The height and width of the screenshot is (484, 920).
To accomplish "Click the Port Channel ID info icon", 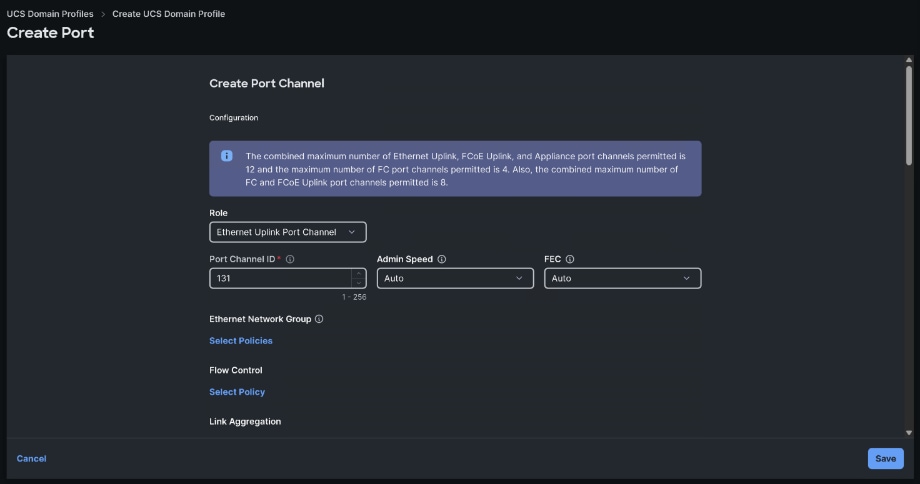I will click(290, 259).
